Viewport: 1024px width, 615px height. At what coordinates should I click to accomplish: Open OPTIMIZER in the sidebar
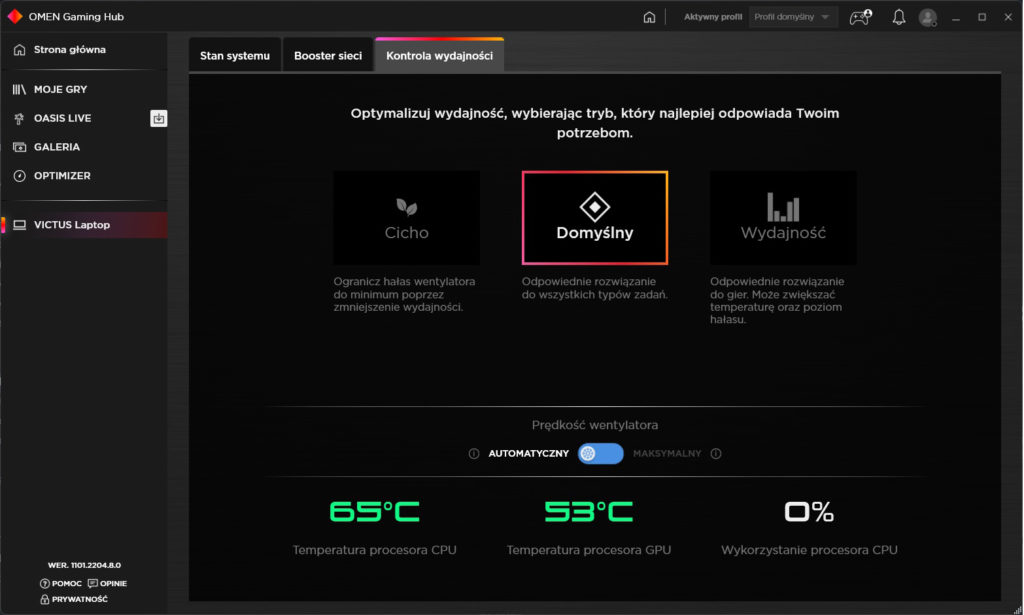click(x=62, y=176)
